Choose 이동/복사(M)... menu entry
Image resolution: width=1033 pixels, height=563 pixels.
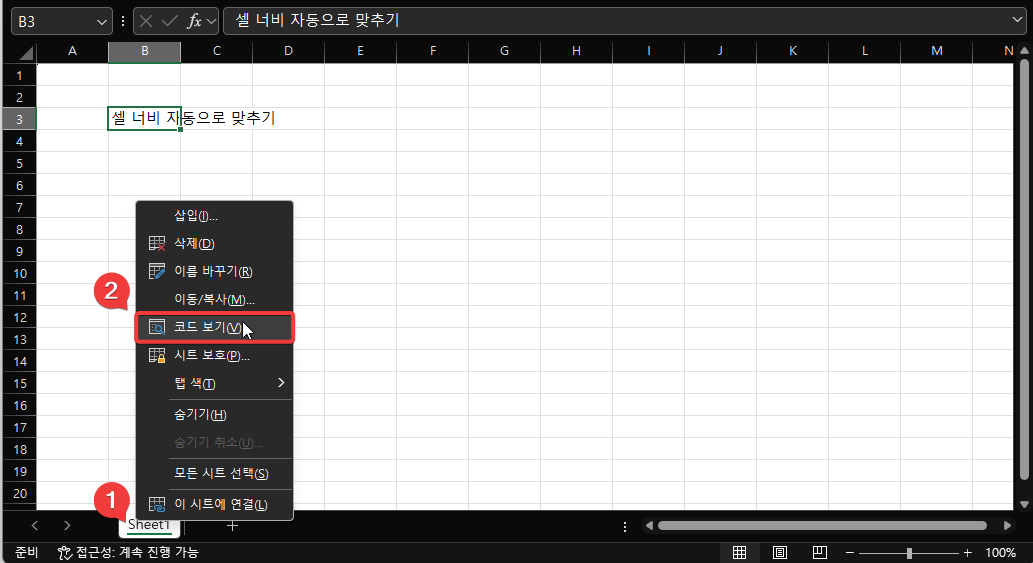click(x=214, y=300)
